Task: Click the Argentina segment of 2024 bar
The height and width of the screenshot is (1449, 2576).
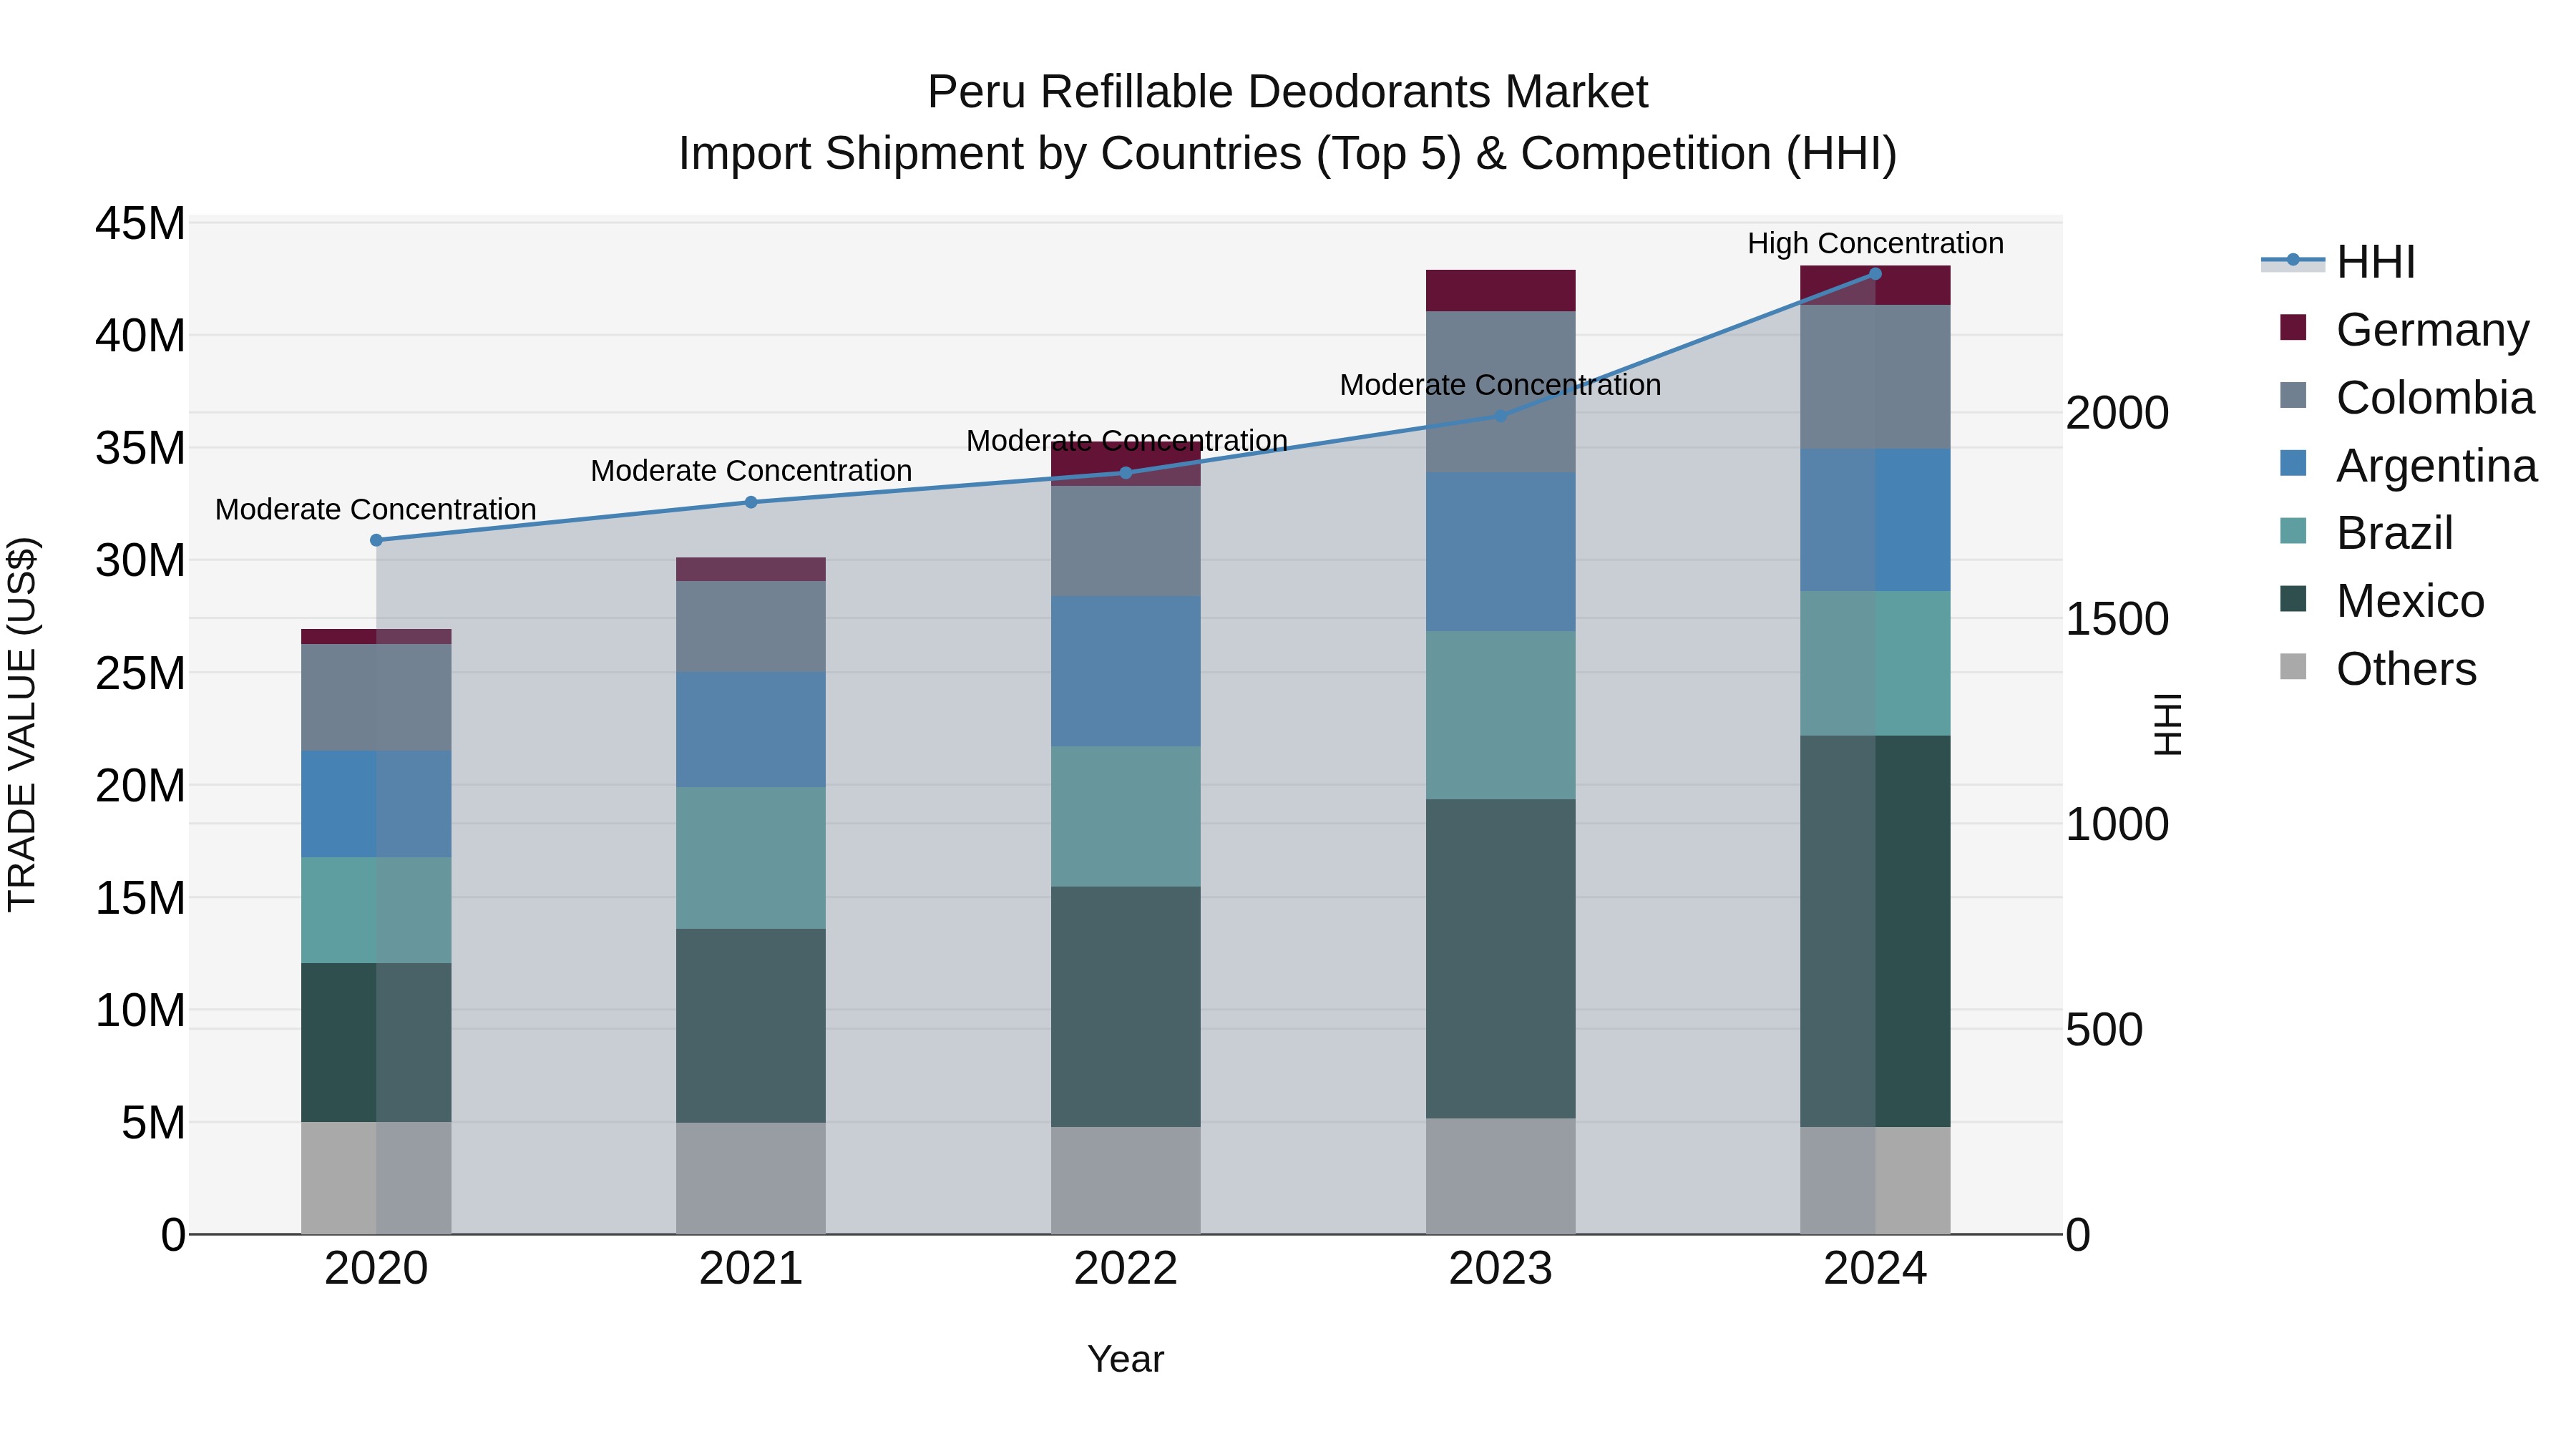Action: click(1875, 520)
